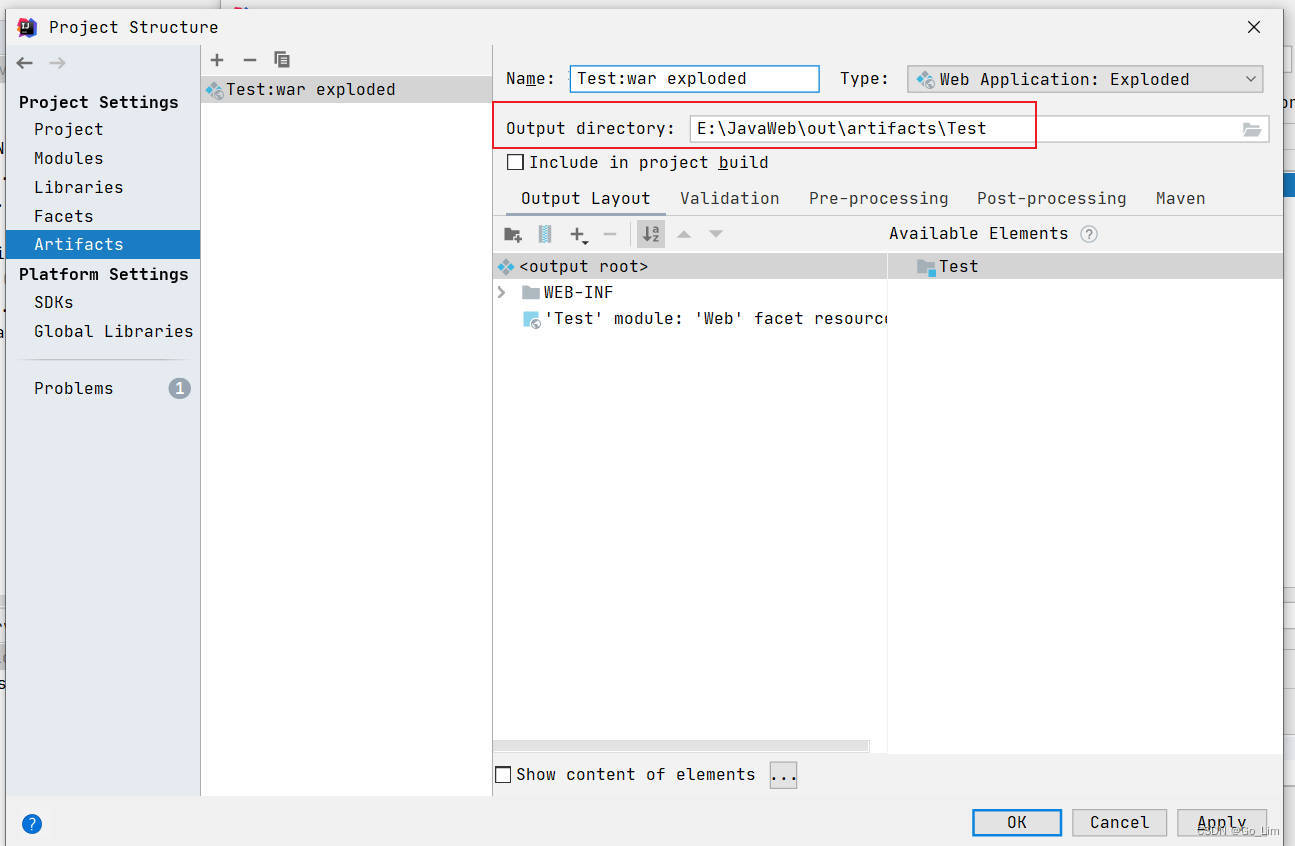
Task: Go back with the left arrow icon
Action: [25, 63]
